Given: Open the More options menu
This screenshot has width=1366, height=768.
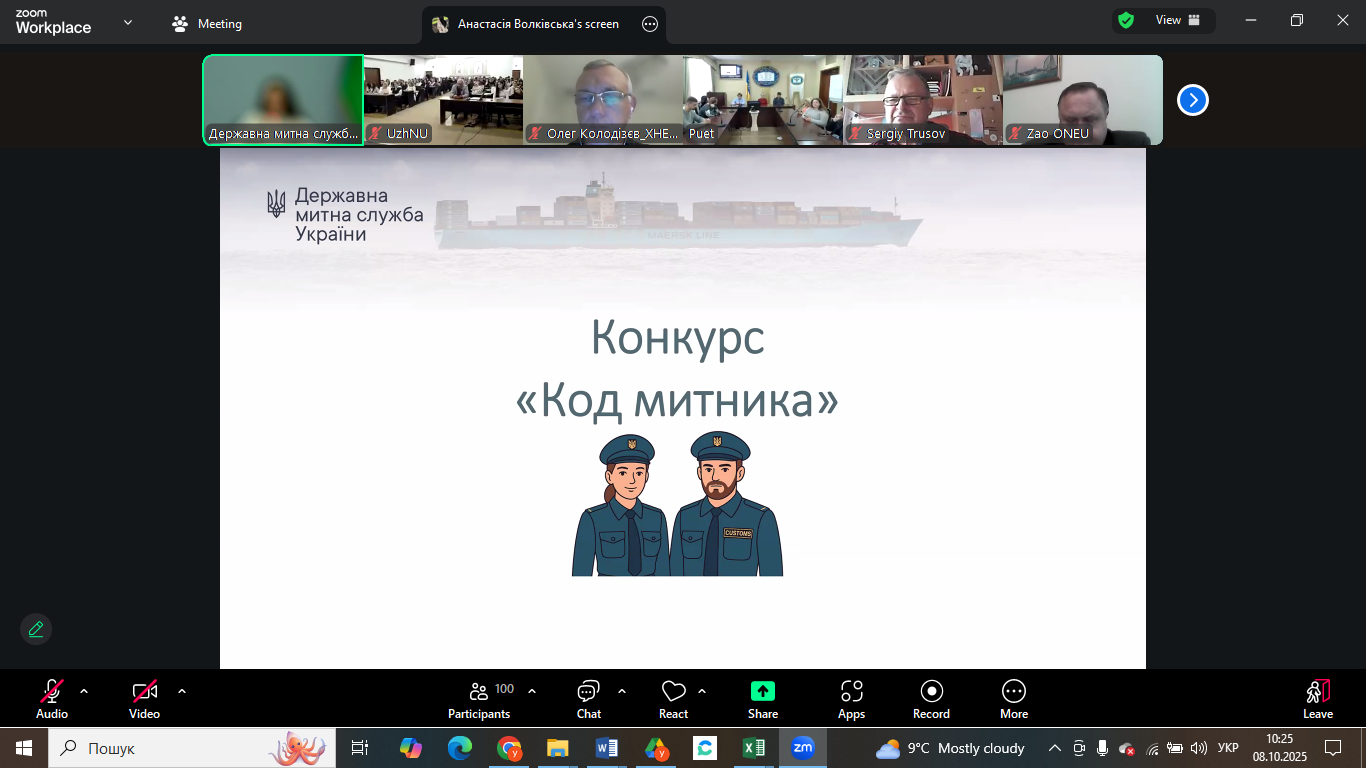Looking at the screenshot, I should tap(1013, 698).
